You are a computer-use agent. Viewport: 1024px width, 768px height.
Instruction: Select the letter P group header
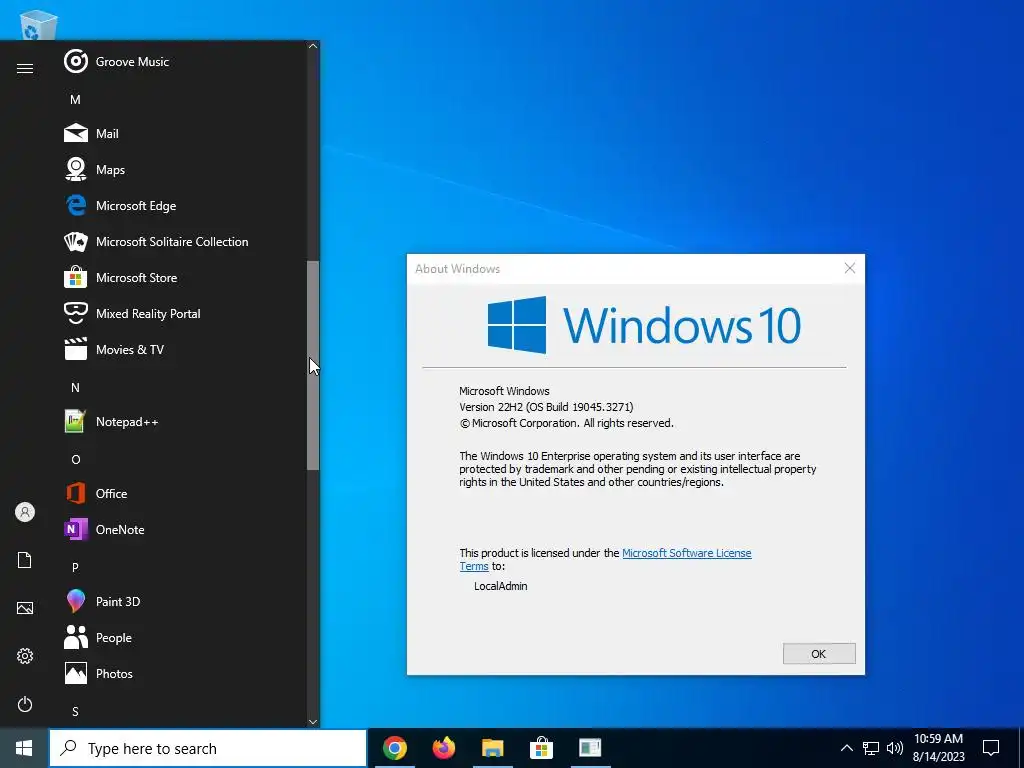75,567
